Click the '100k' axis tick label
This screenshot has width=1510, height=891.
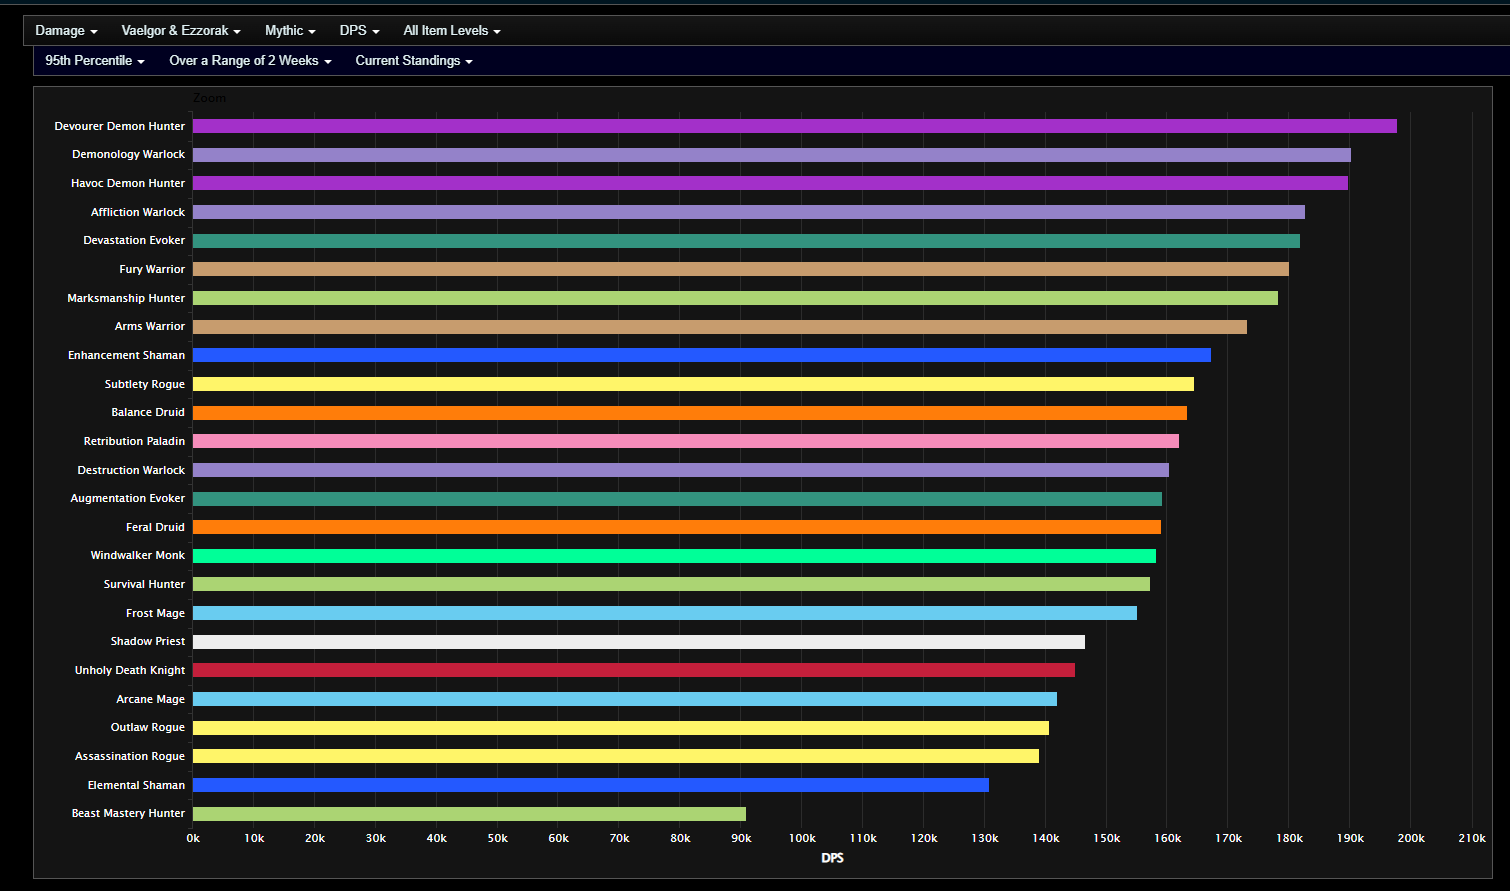click(802, 838)
